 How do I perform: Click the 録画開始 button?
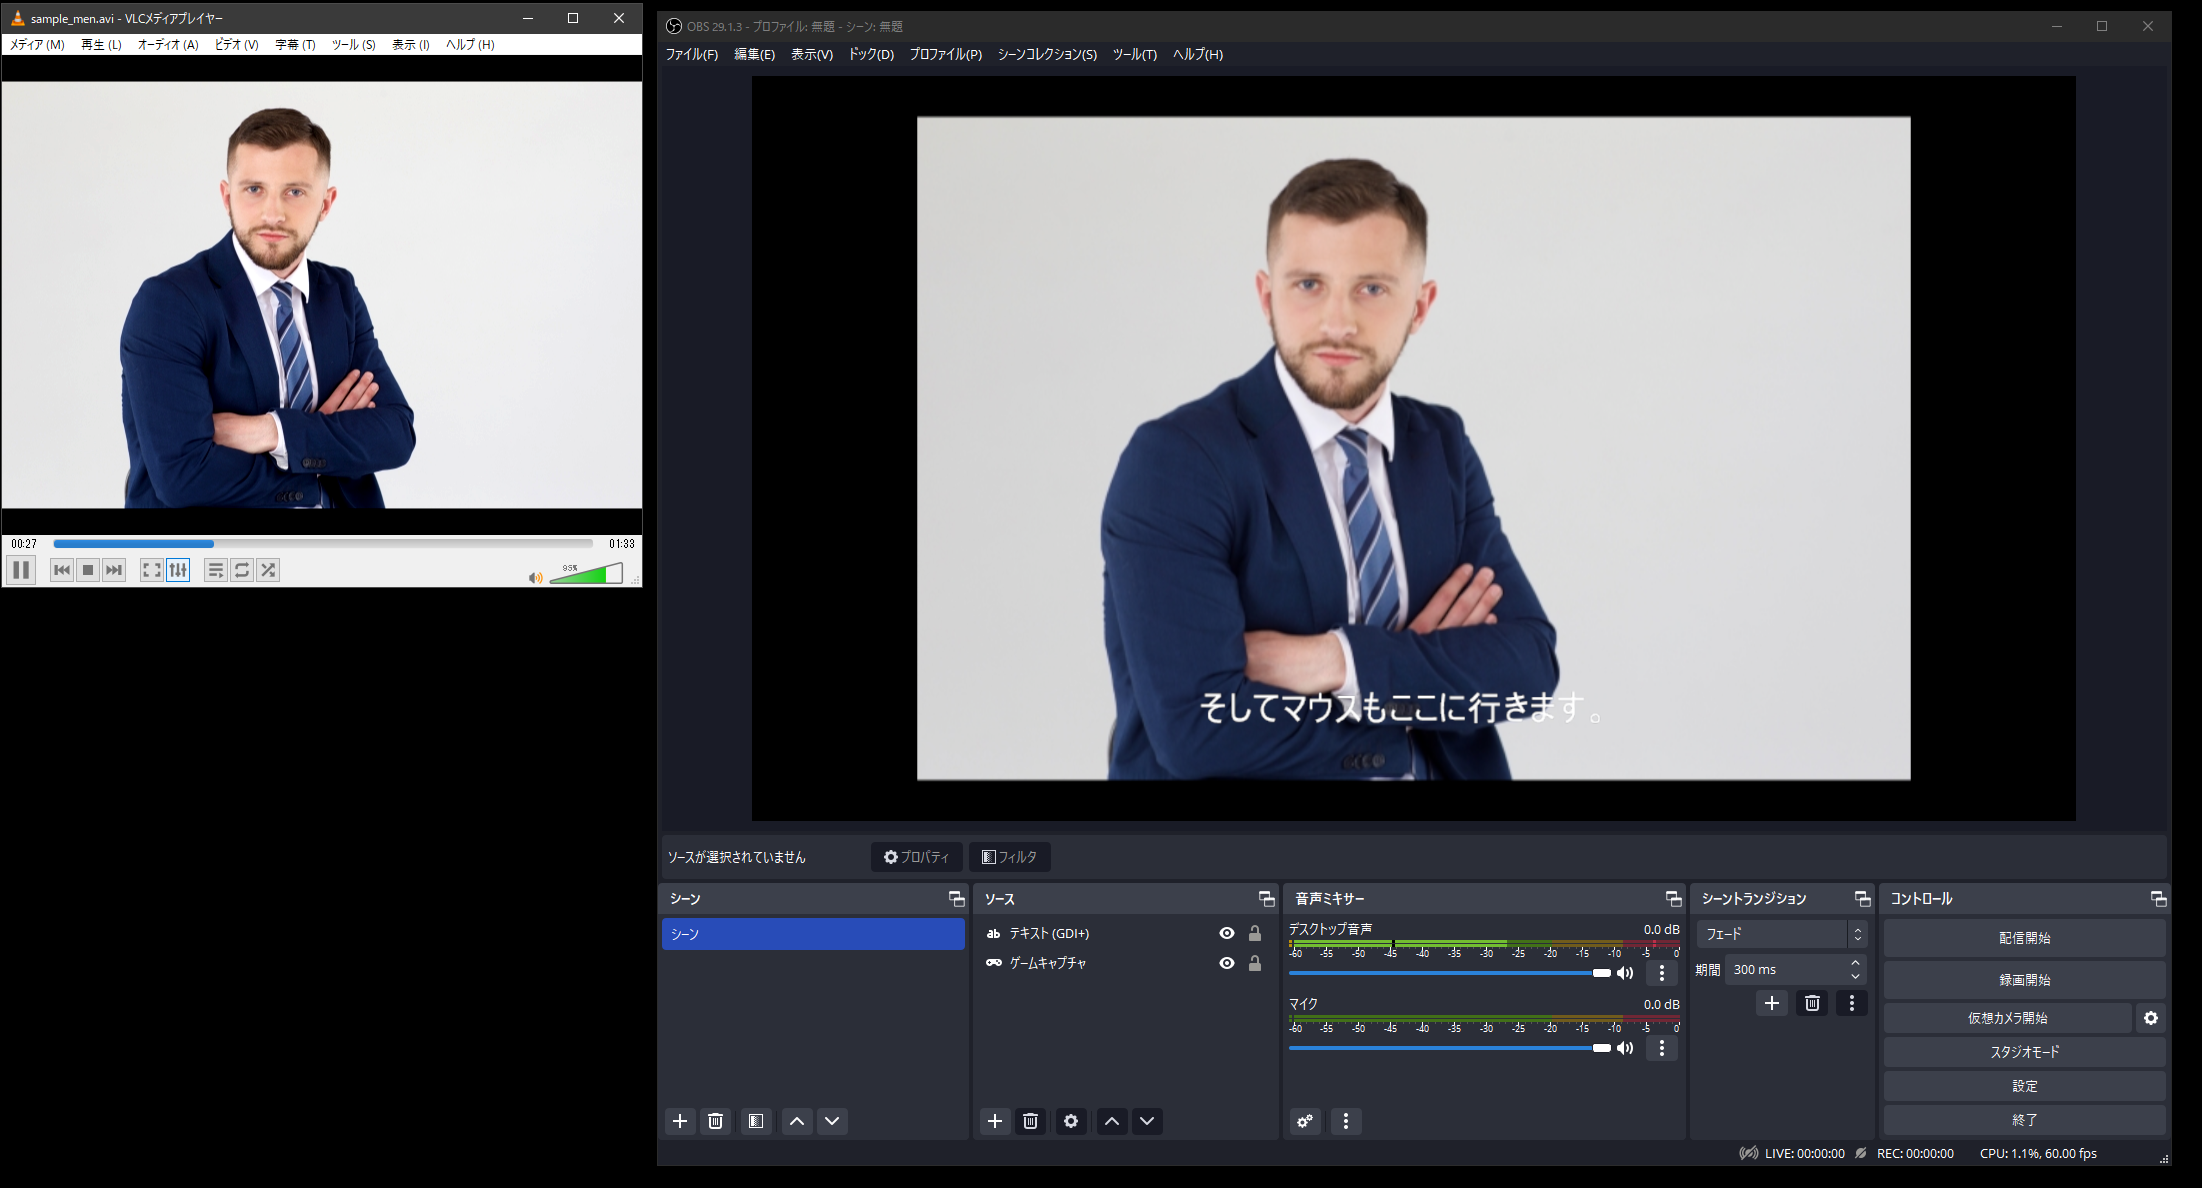pos(2024,980)
